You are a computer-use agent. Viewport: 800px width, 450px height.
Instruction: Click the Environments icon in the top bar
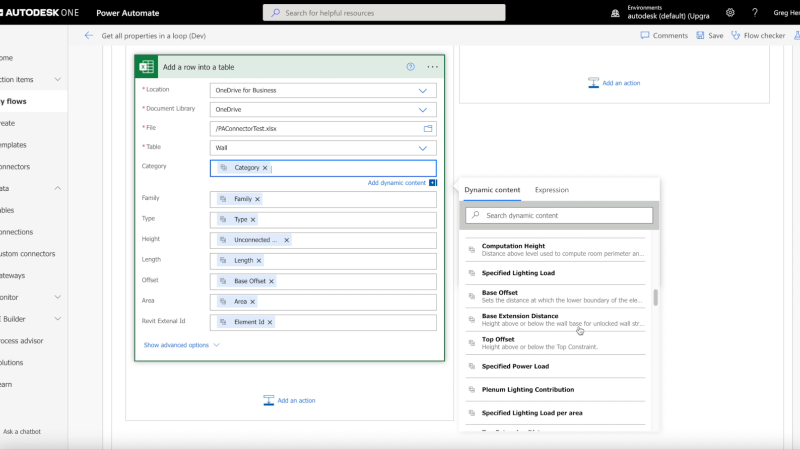615,13
